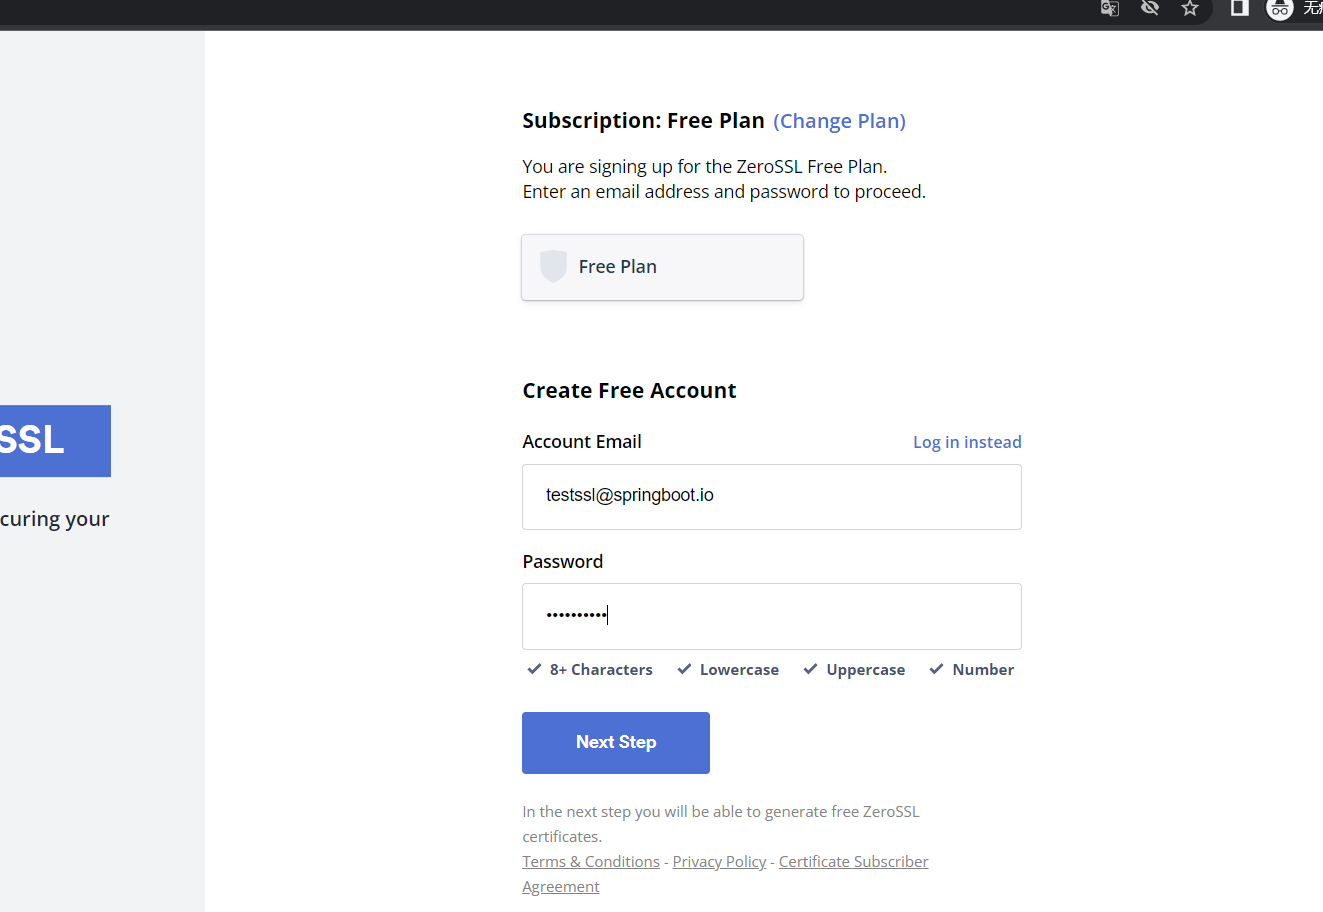The image size is (1323, 912).
Task: Open the Terms & Conditions link
Action: (591, 862)
